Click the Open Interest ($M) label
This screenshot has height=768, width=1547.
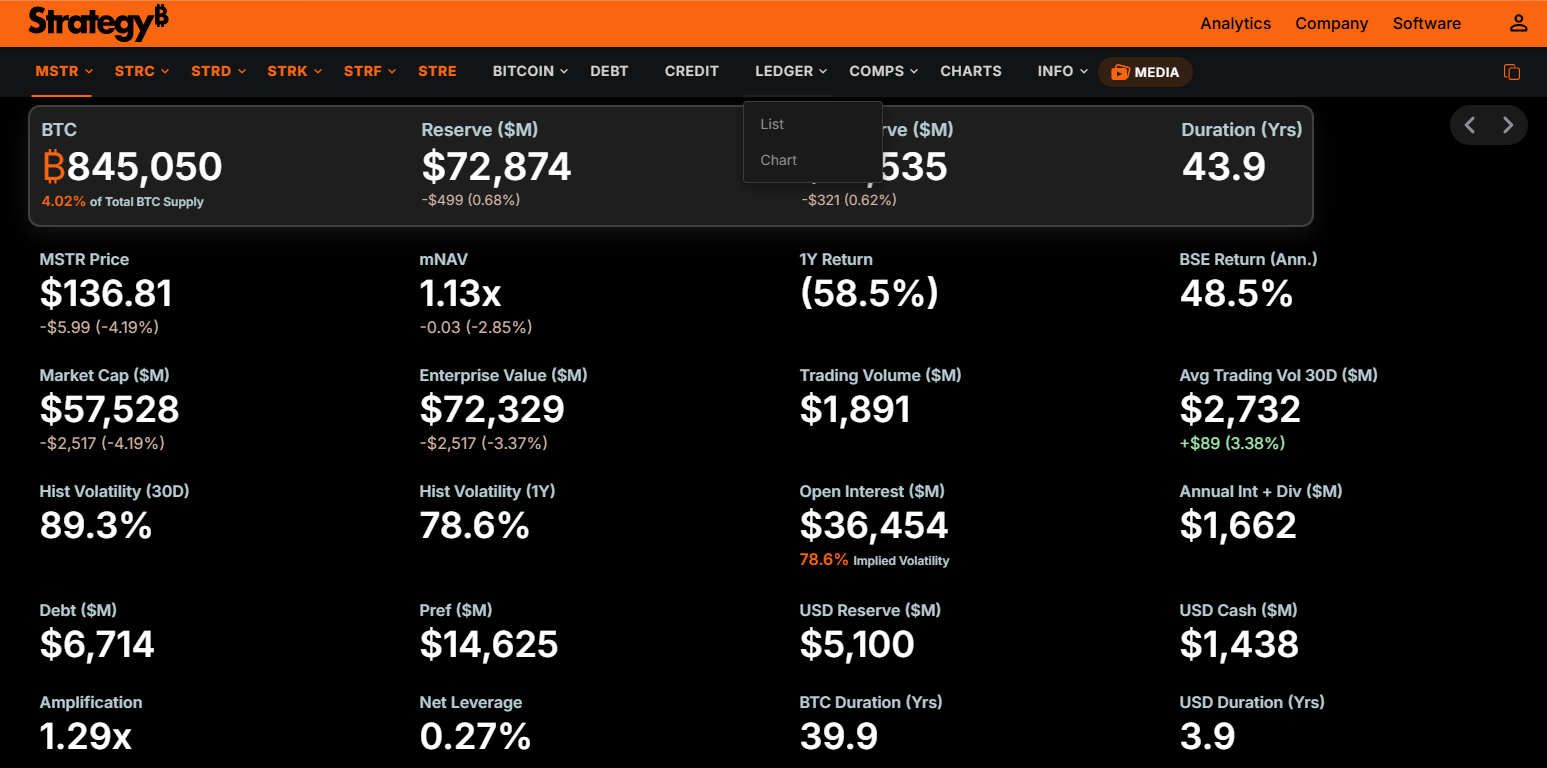pos(872,491)
